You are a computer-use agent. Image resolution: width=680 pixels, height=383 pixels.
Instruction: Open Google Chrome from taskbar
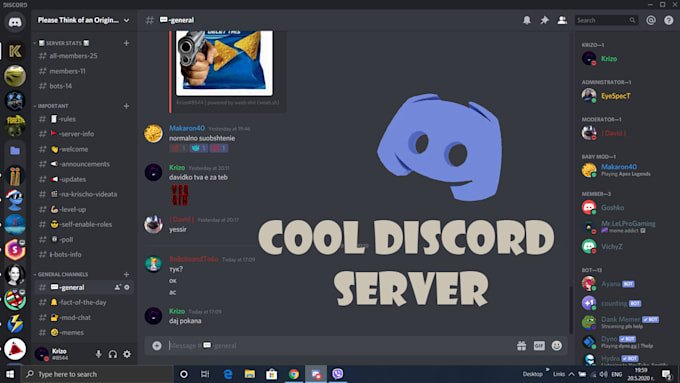pos(294,374)
